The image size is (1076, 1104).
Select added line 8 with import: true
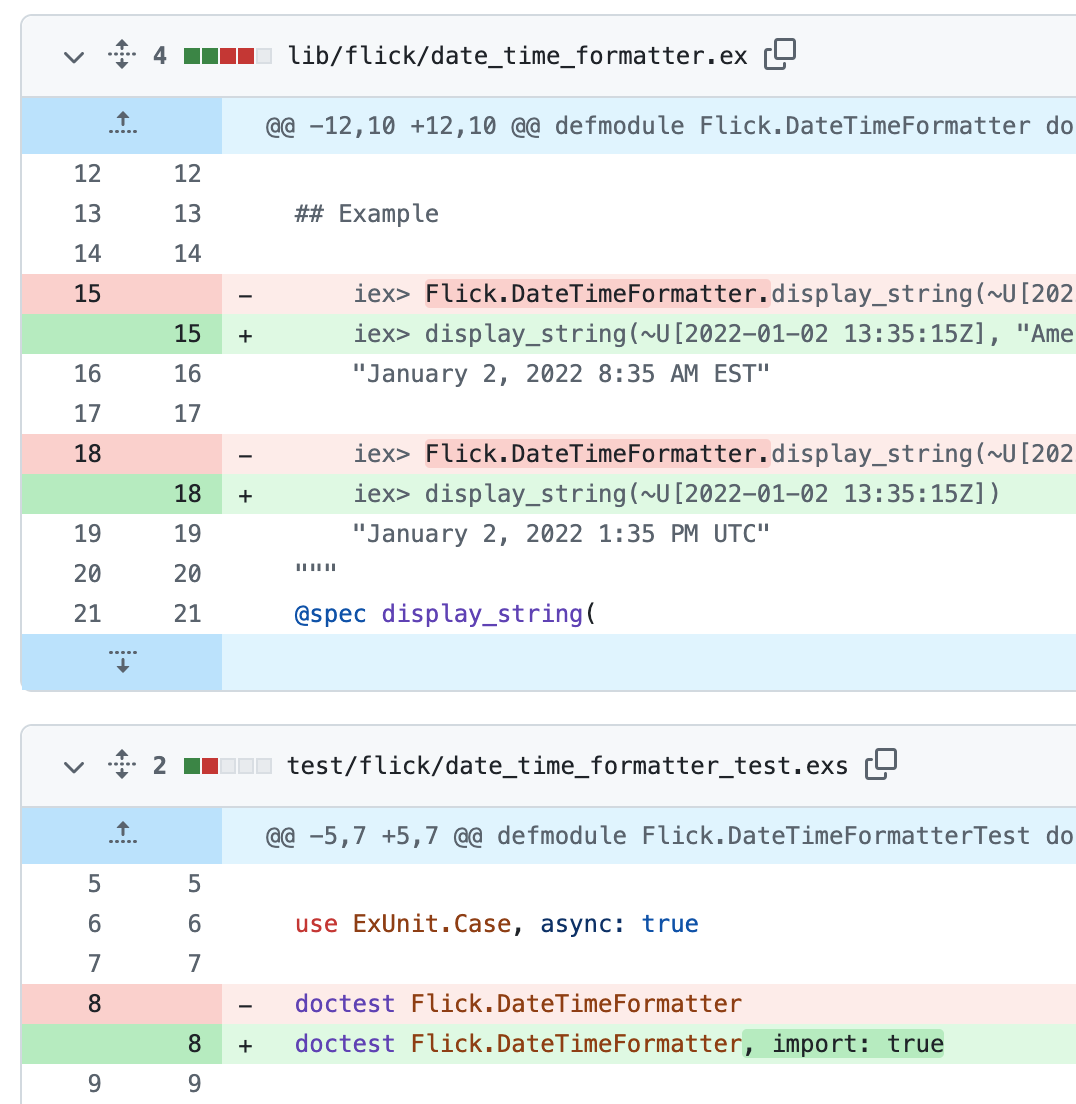pos(194,1043)
